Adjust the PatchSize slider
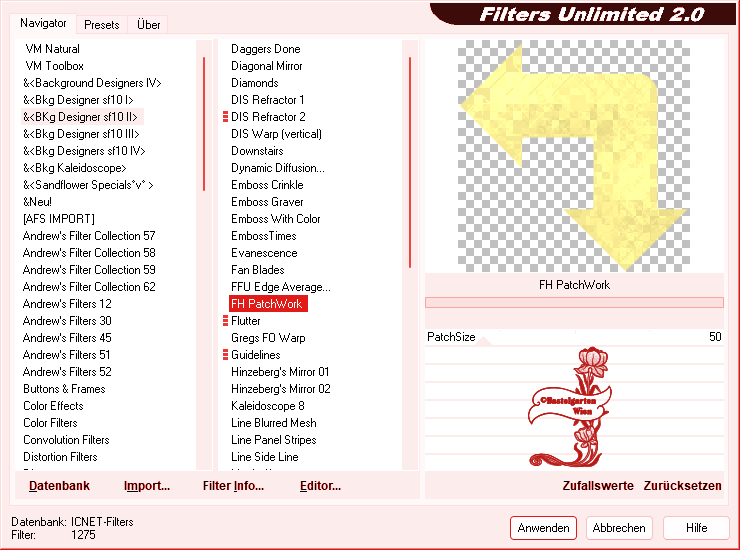 pyautogui.click(x=573, y=338)
